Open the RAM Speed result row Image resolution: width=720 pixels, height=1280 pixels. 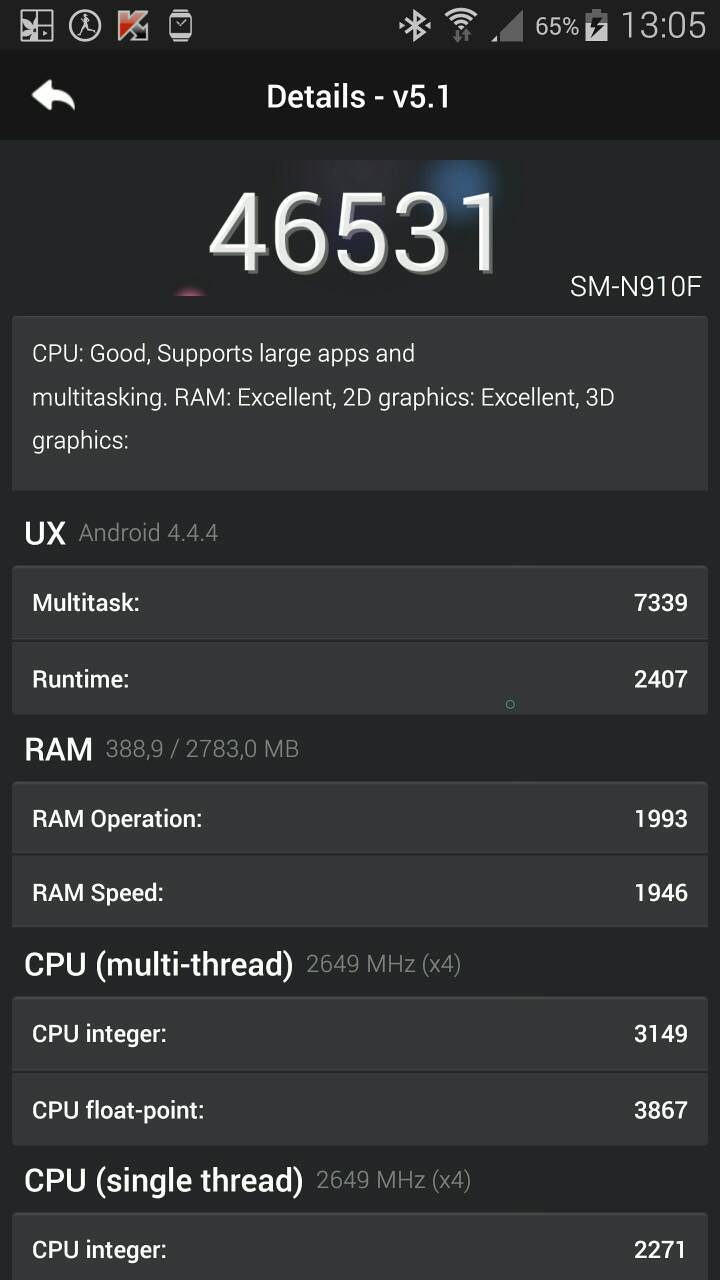click(359, 893)
